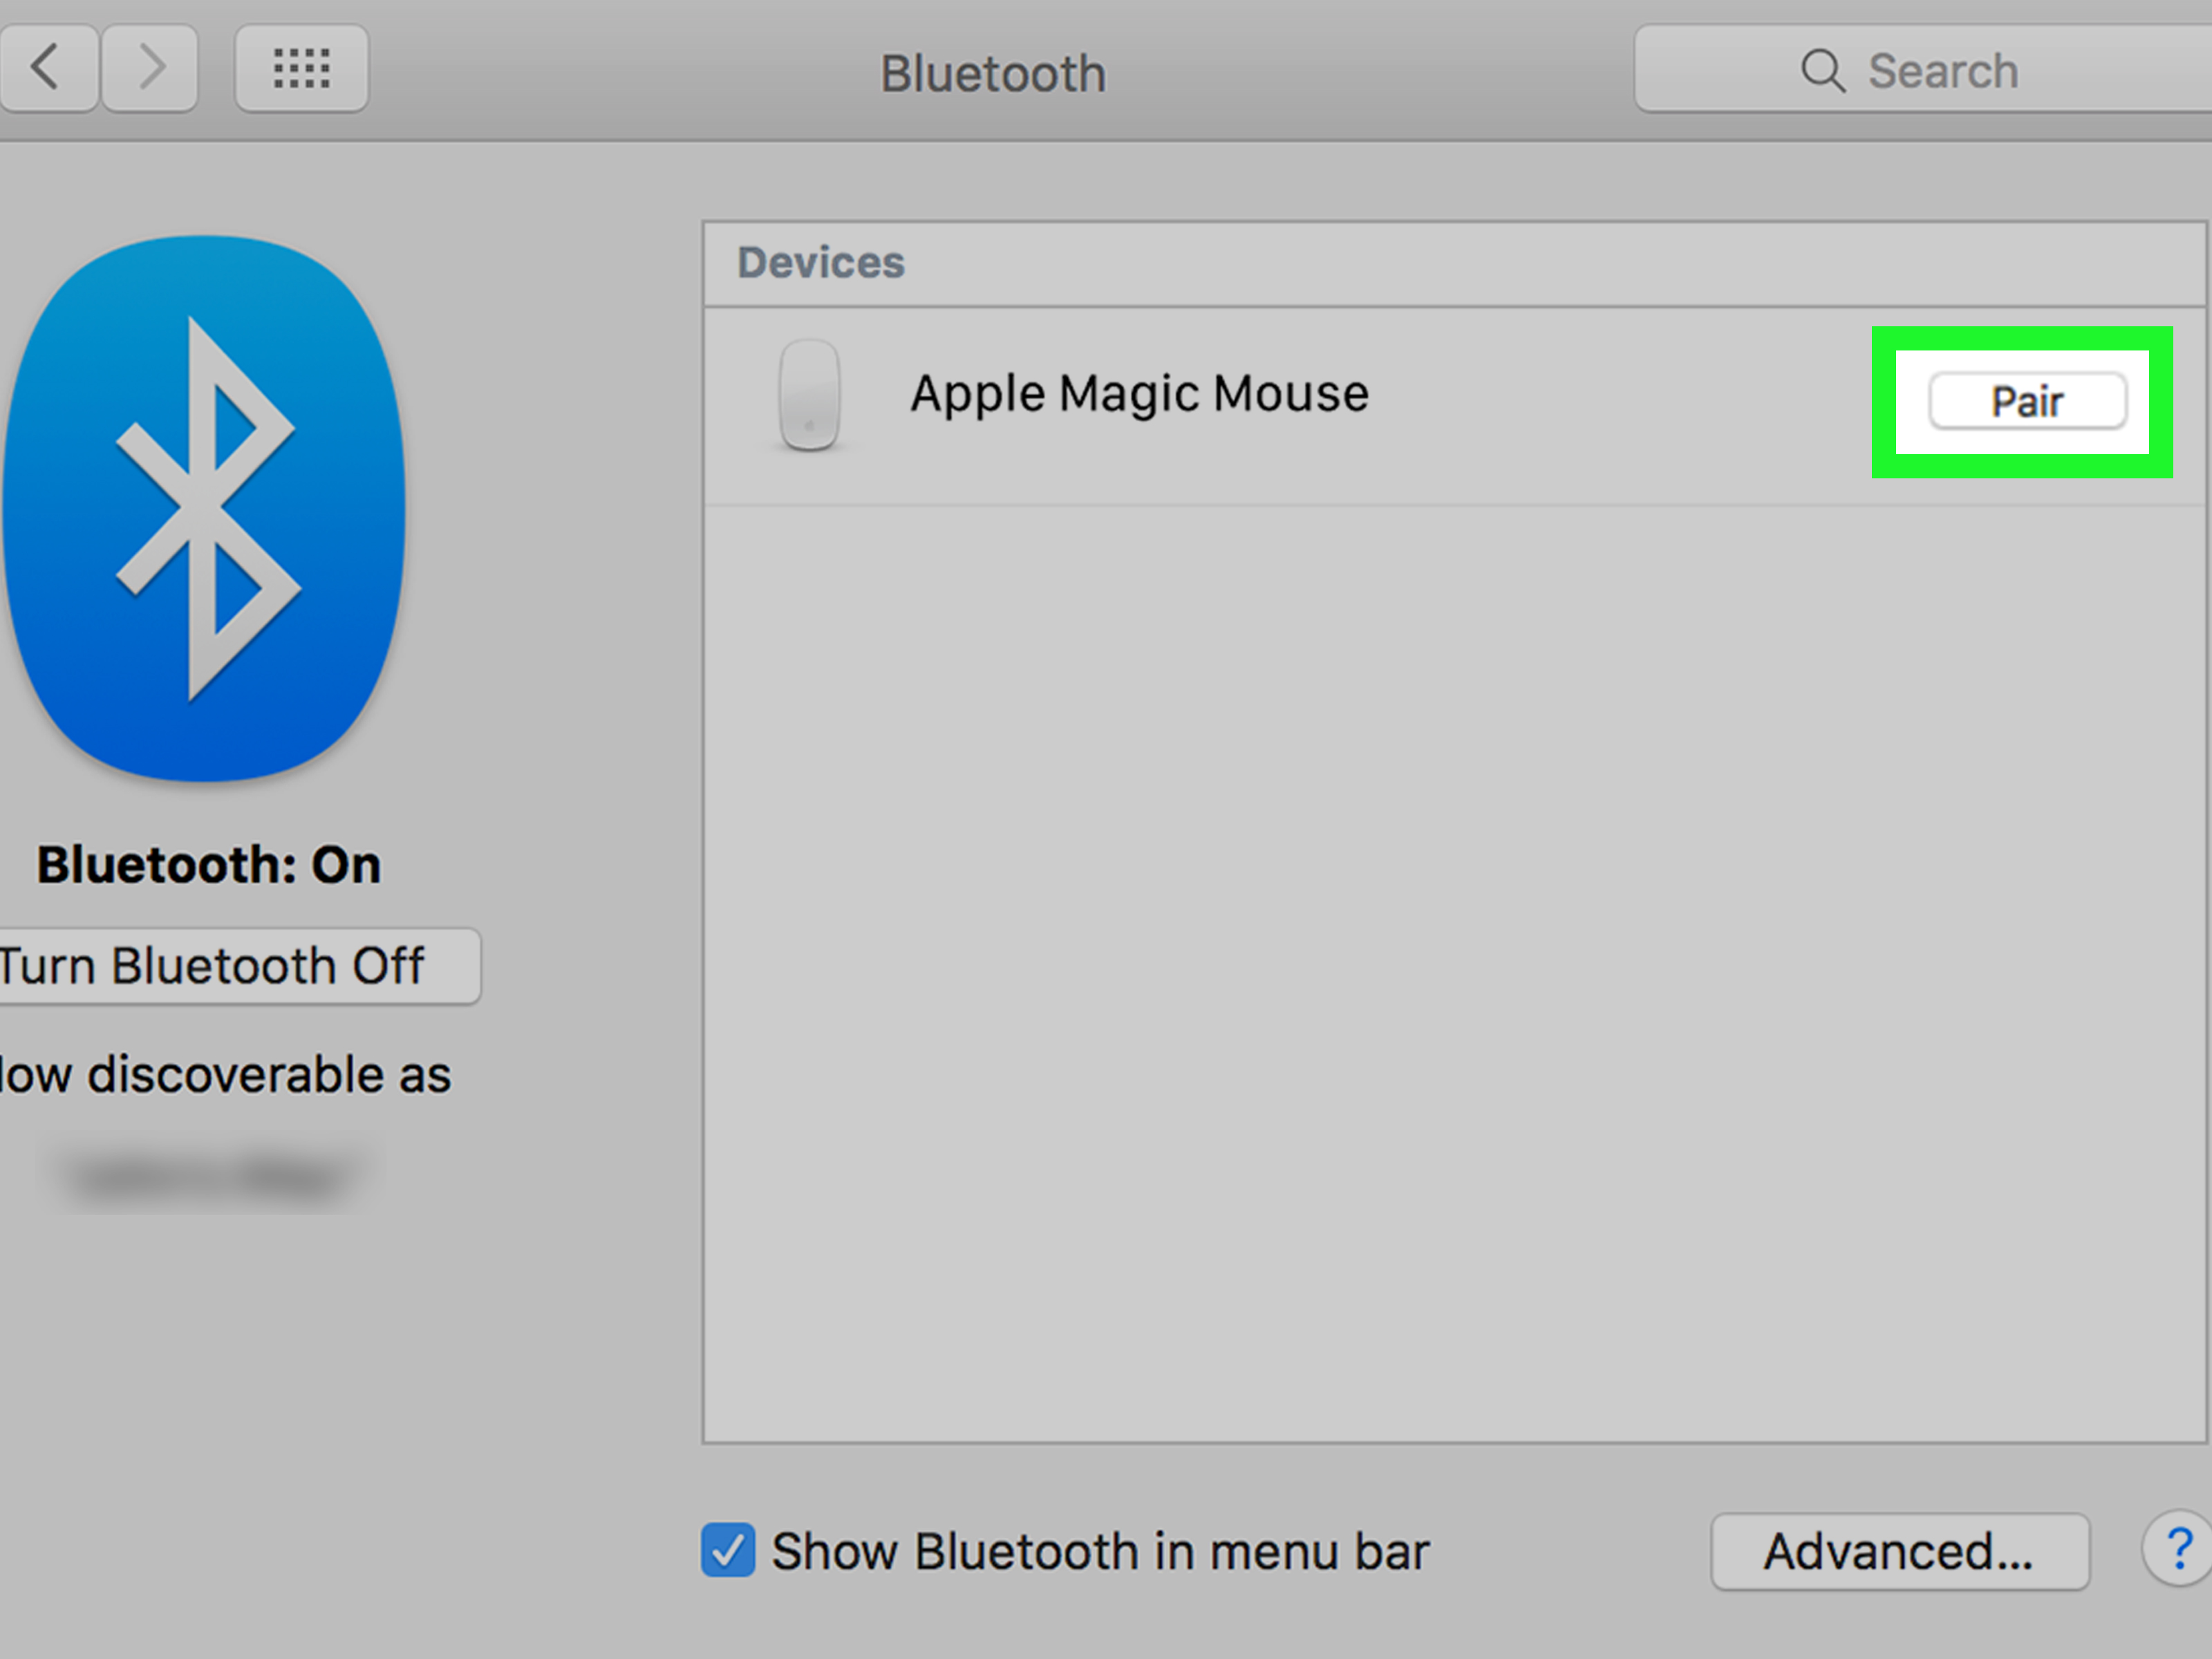The height and width of the screenshot is (1659, 2212).
Task: Select the Apple Magic Mouse row text
Action: [x=1139, y=394]
